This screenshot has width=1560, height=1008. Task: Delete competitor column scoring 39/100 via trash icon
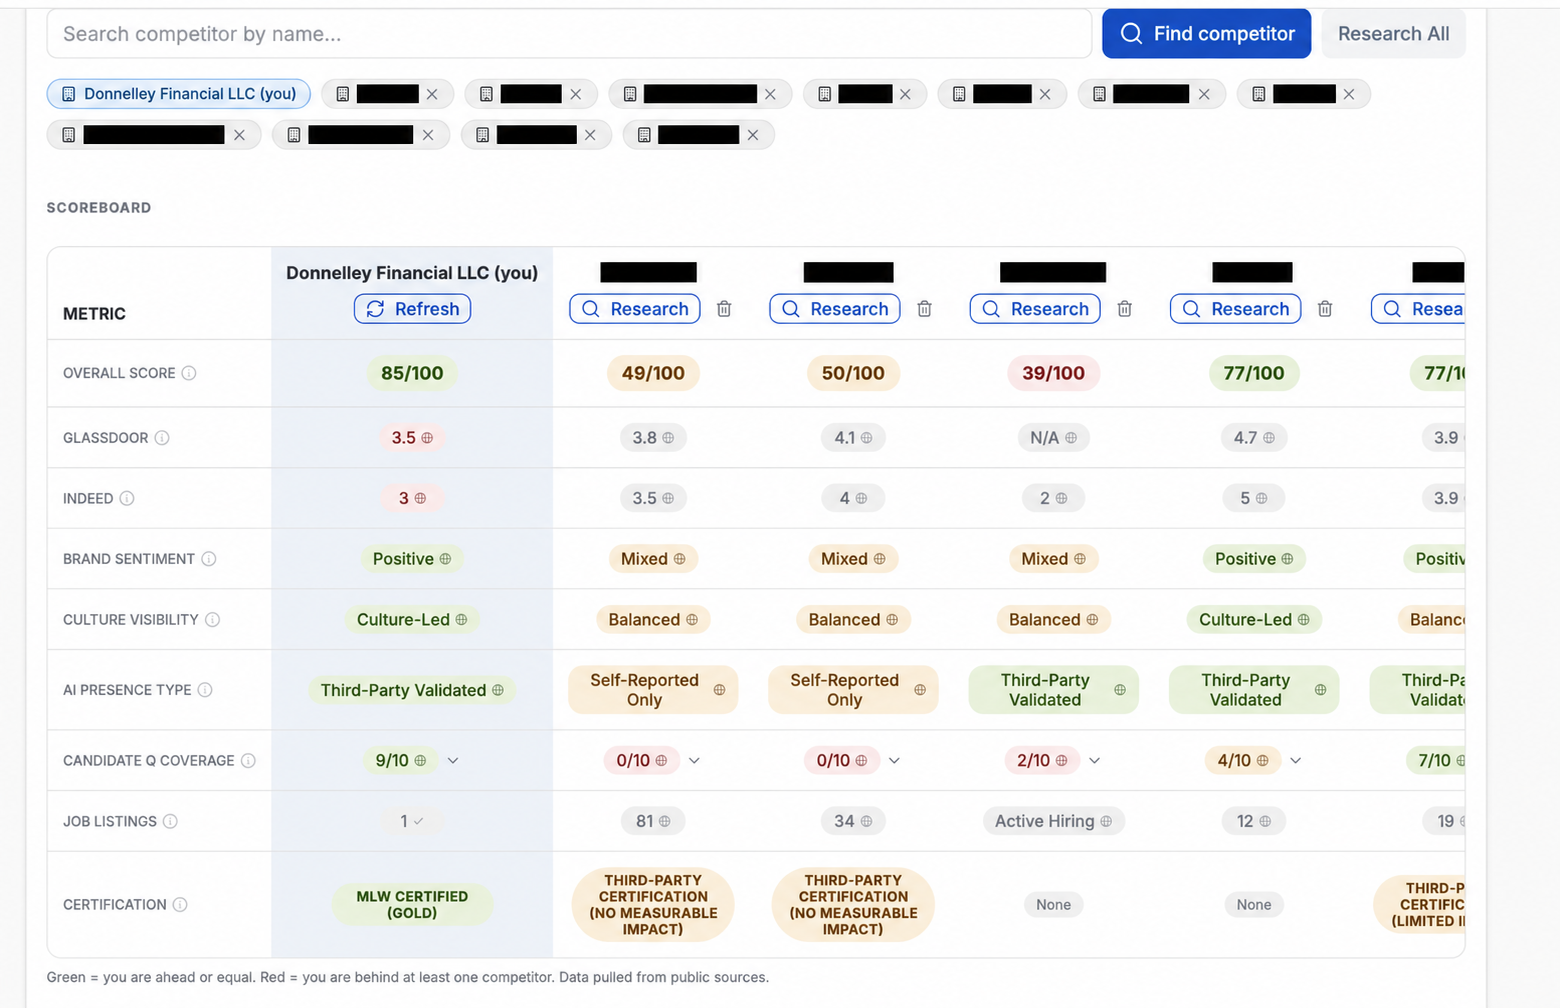click(1125, 309)
